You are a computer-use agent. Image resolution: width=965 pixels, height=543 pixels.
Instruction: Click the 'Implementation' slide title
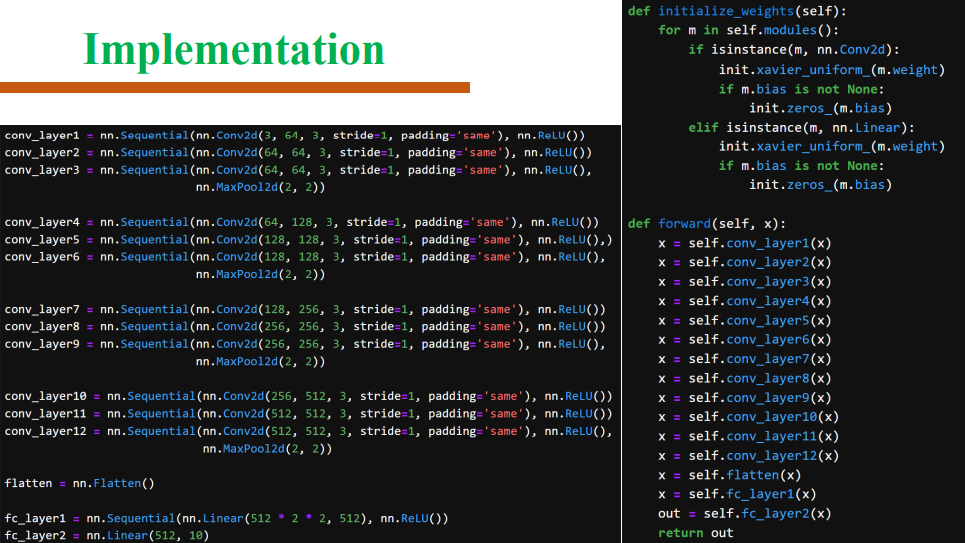pos(234,50)
